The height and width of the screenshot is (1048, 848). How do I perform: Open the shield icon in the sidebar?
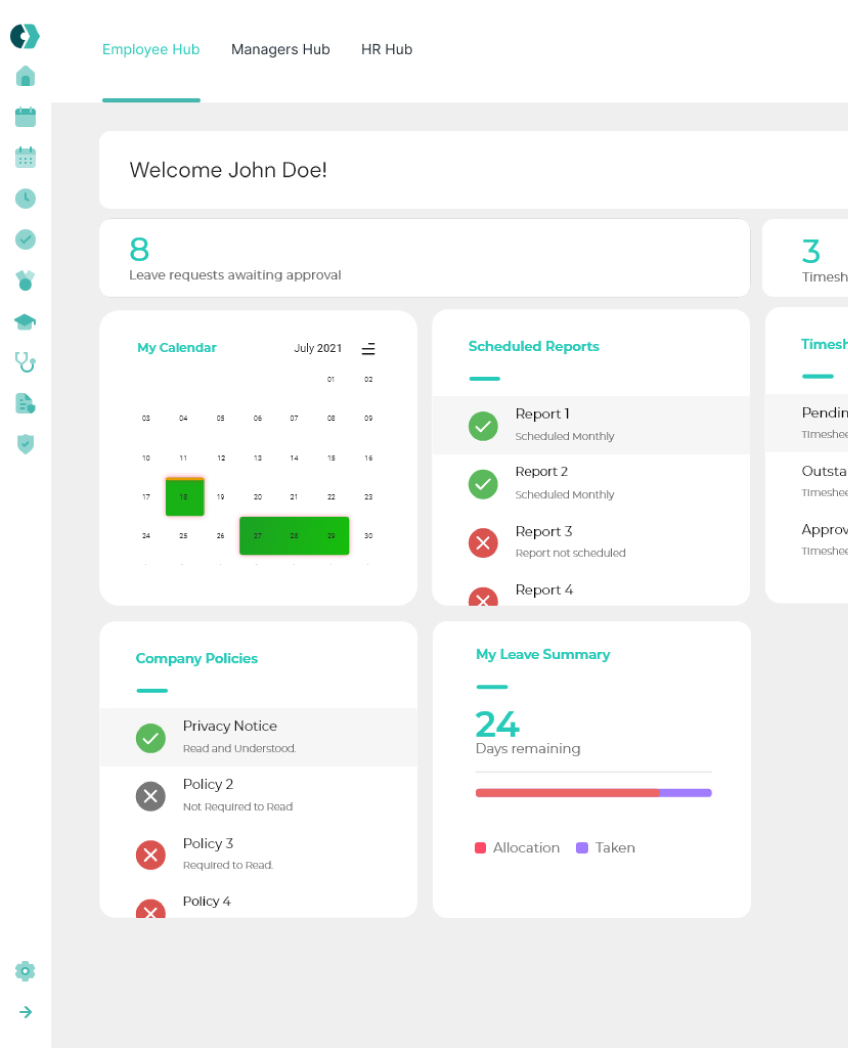[25, 444]
